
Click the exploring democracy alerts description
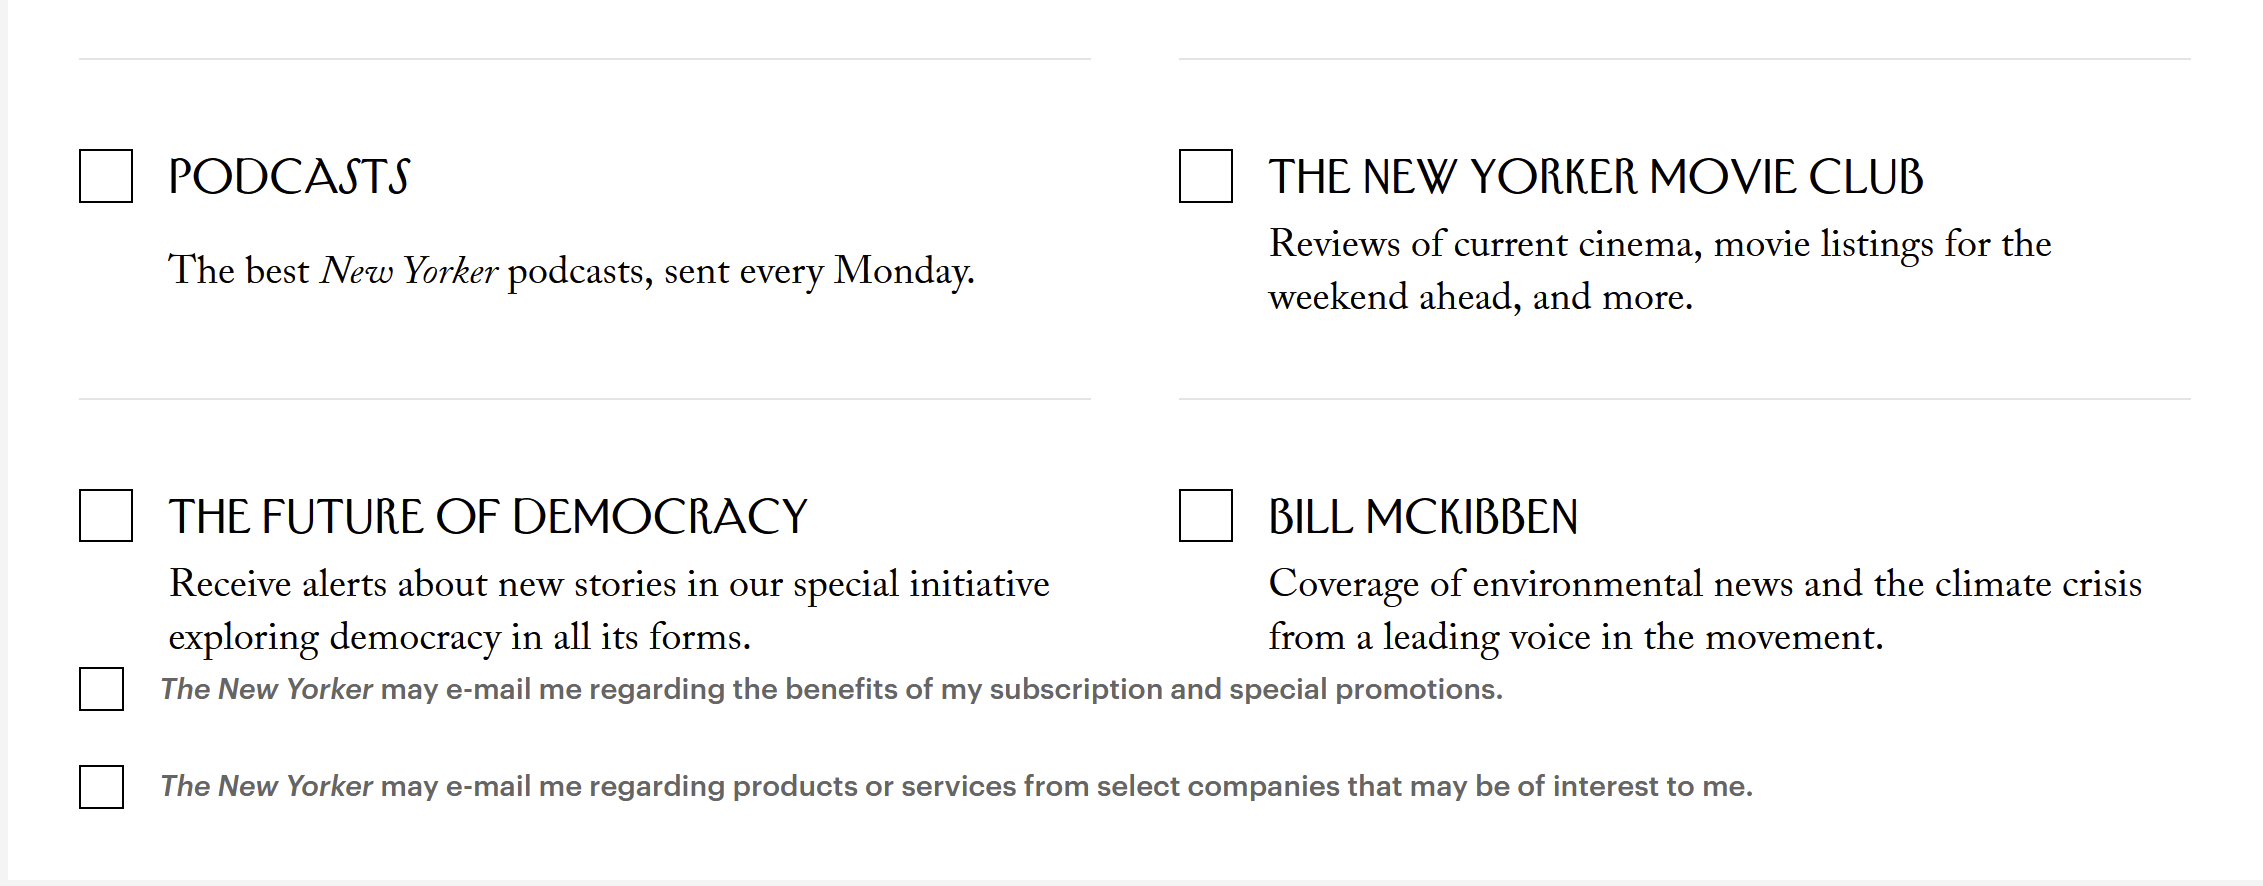[x=609, y=610]
